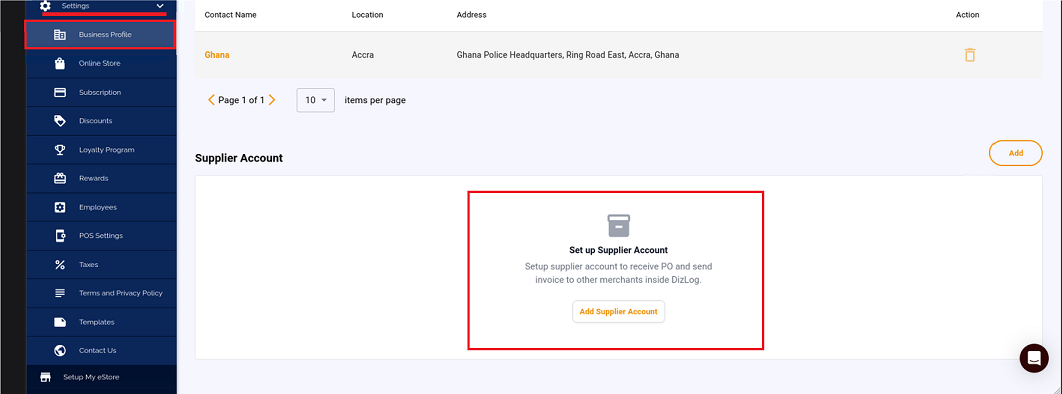
Task: Click the Add Supplier Account button
Action: tap(618, 311)
